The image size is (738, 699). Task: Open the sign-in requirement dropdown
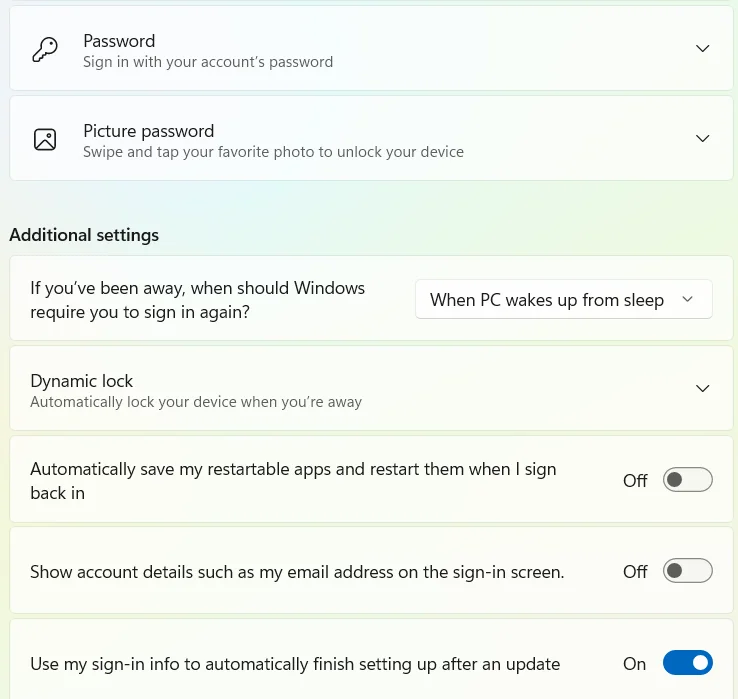tap(563, 299)
